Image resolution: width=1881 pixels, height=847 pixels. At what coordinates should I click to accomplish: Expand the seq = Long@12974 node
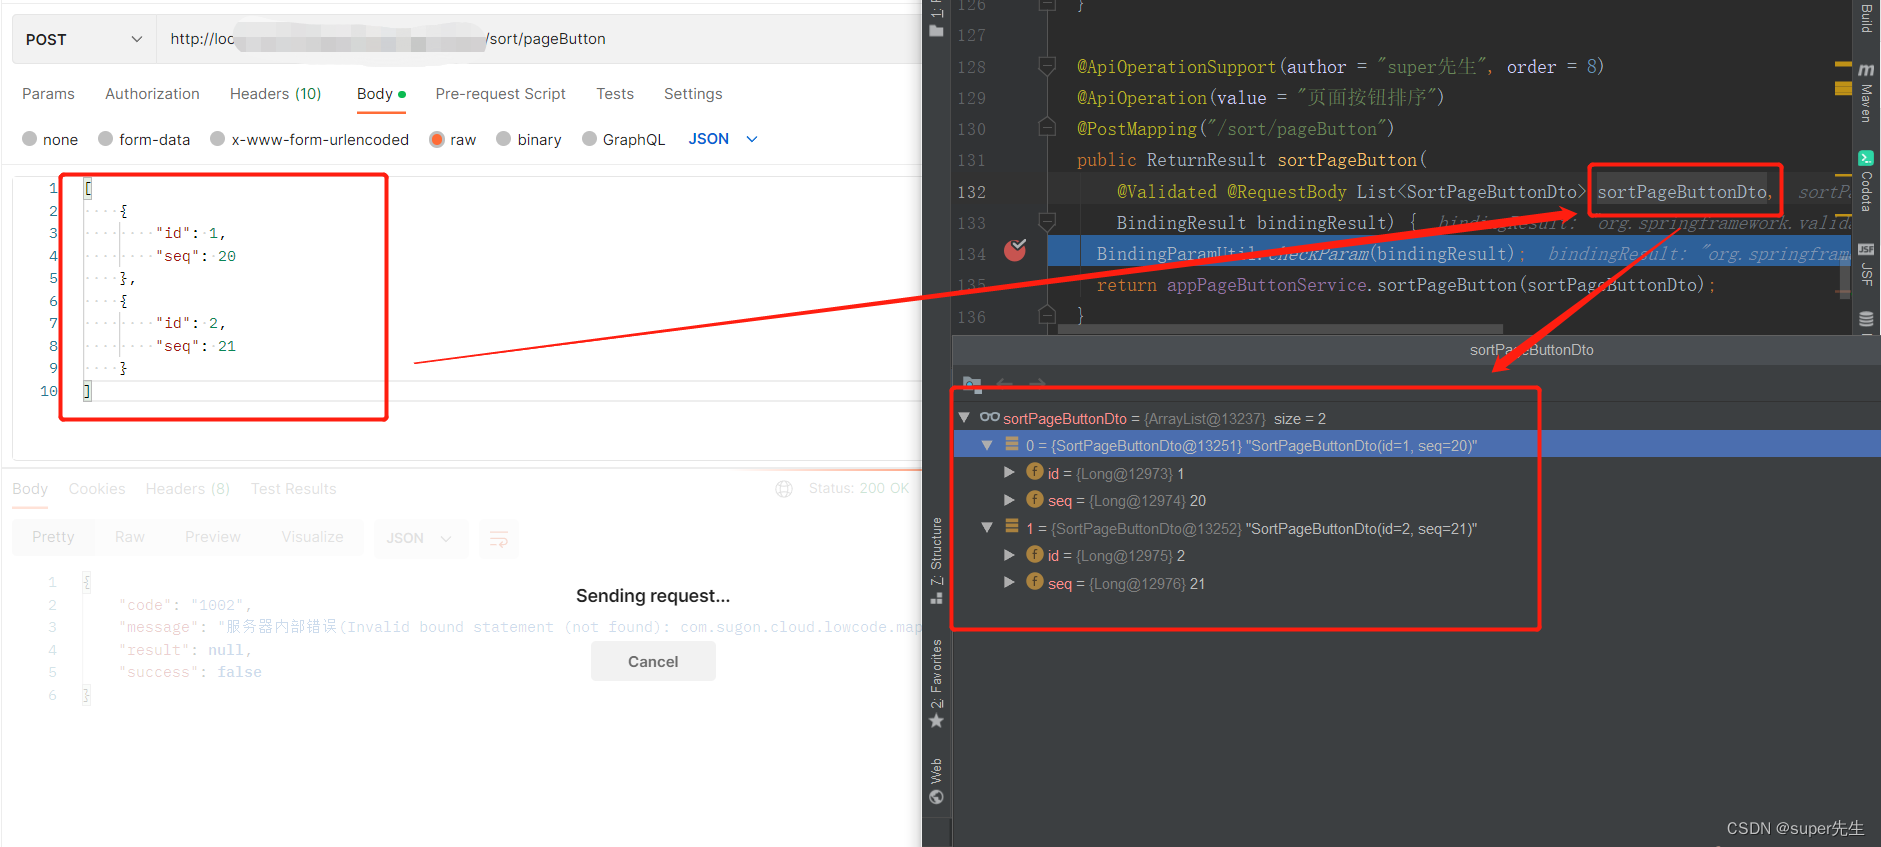[1009, 499]
